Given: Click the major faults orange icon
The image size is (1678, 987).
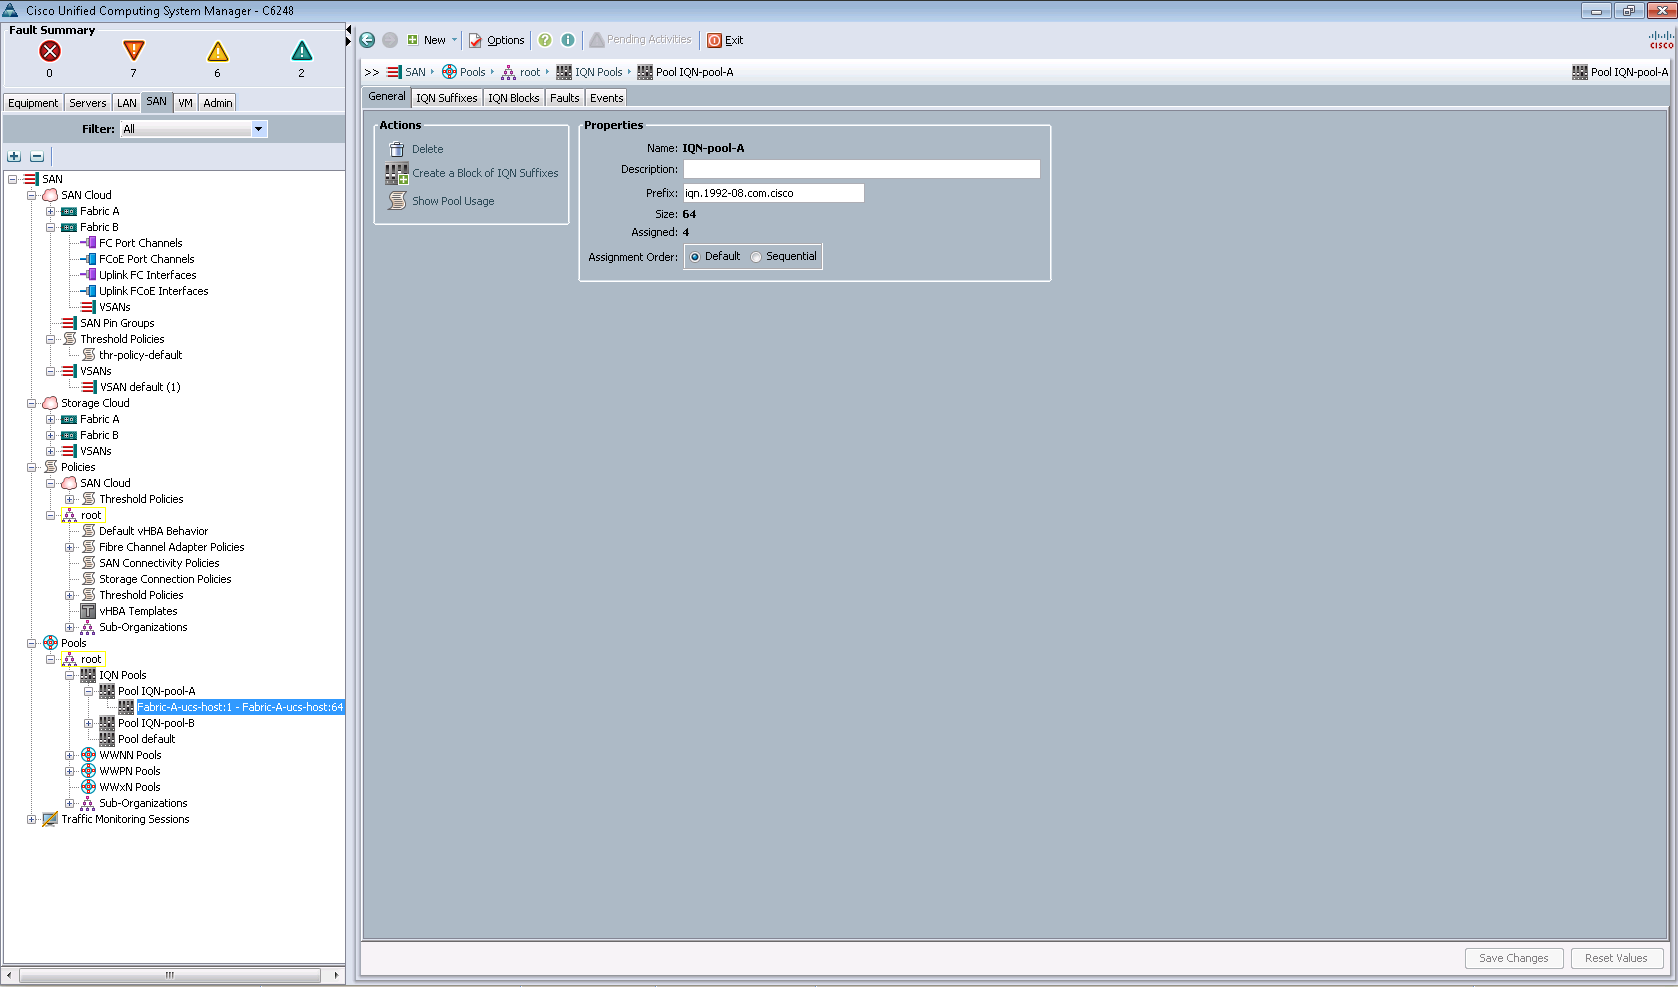Looking at the screenshot, I should [x=133, y=51].
